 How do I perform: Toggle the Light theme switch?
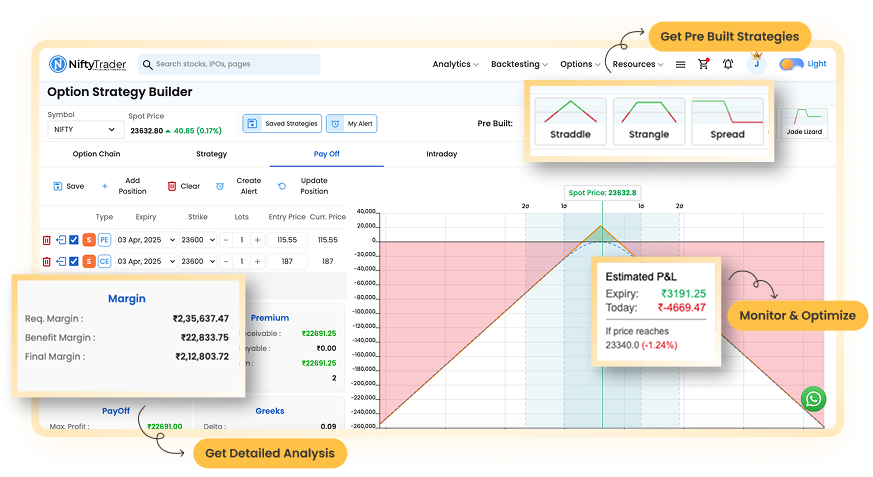click(792, 64)
